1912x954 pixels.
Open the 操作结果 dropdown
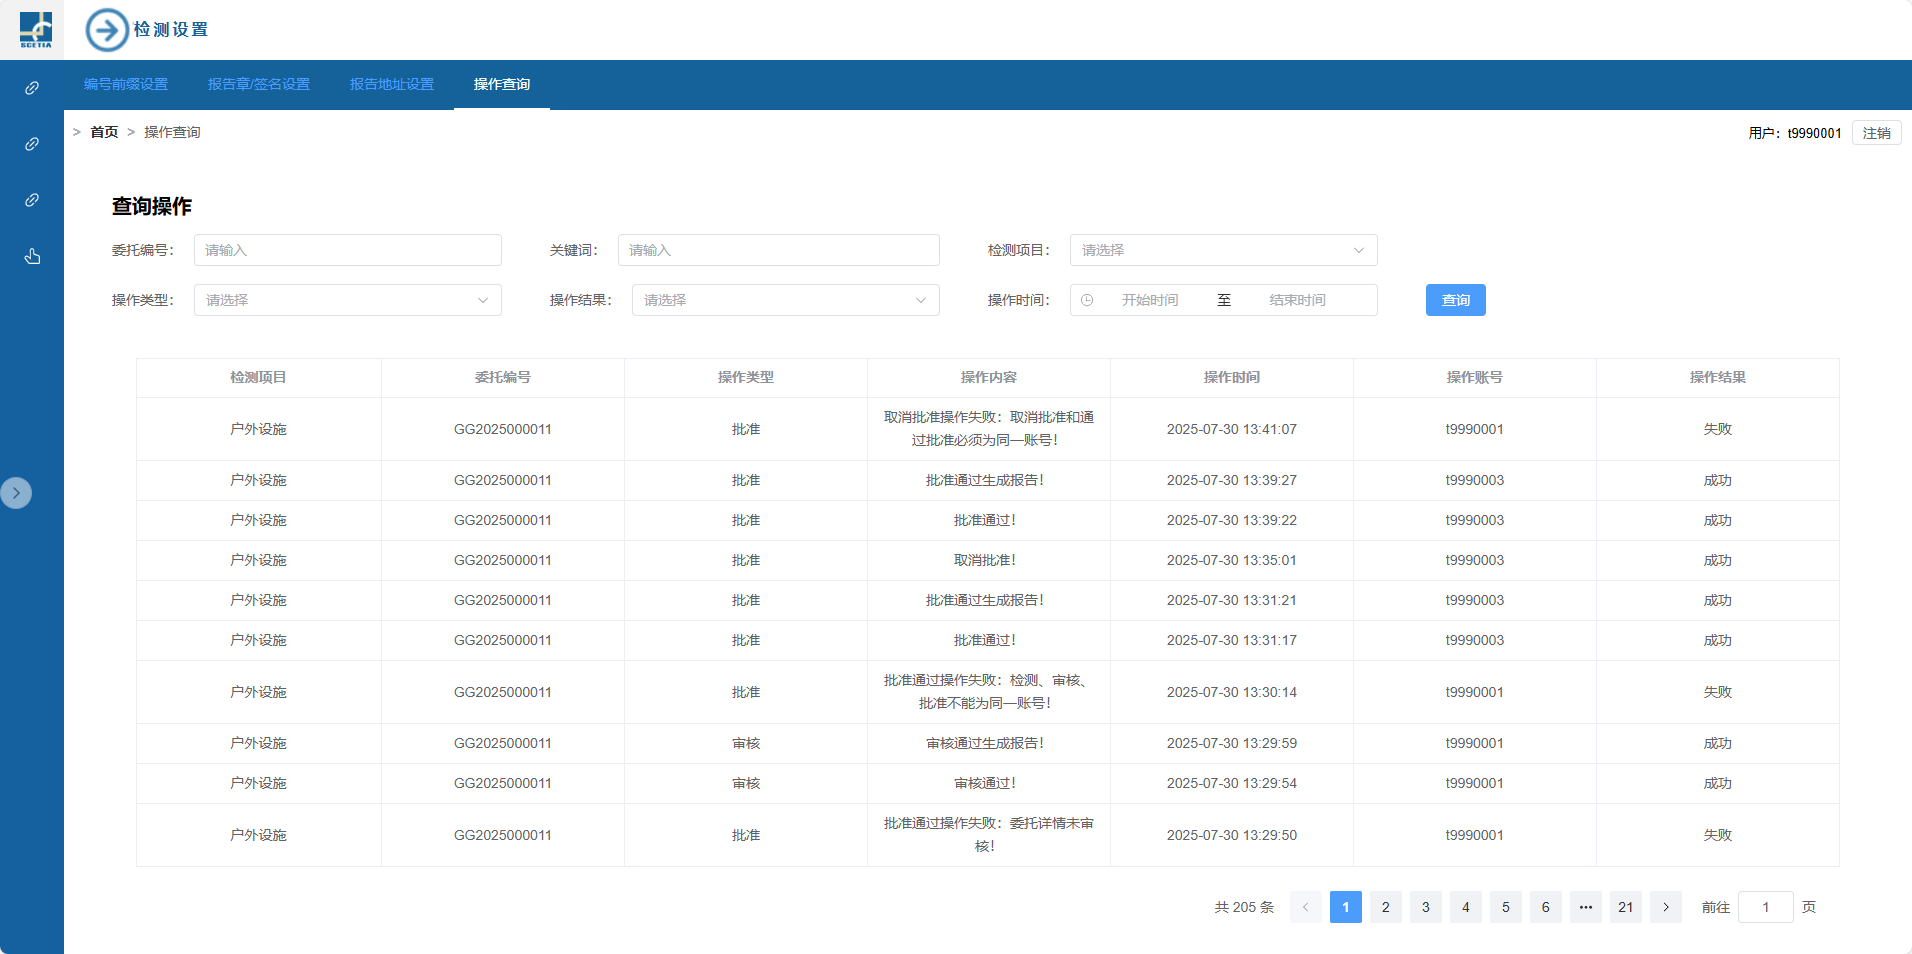pos(785,300)
